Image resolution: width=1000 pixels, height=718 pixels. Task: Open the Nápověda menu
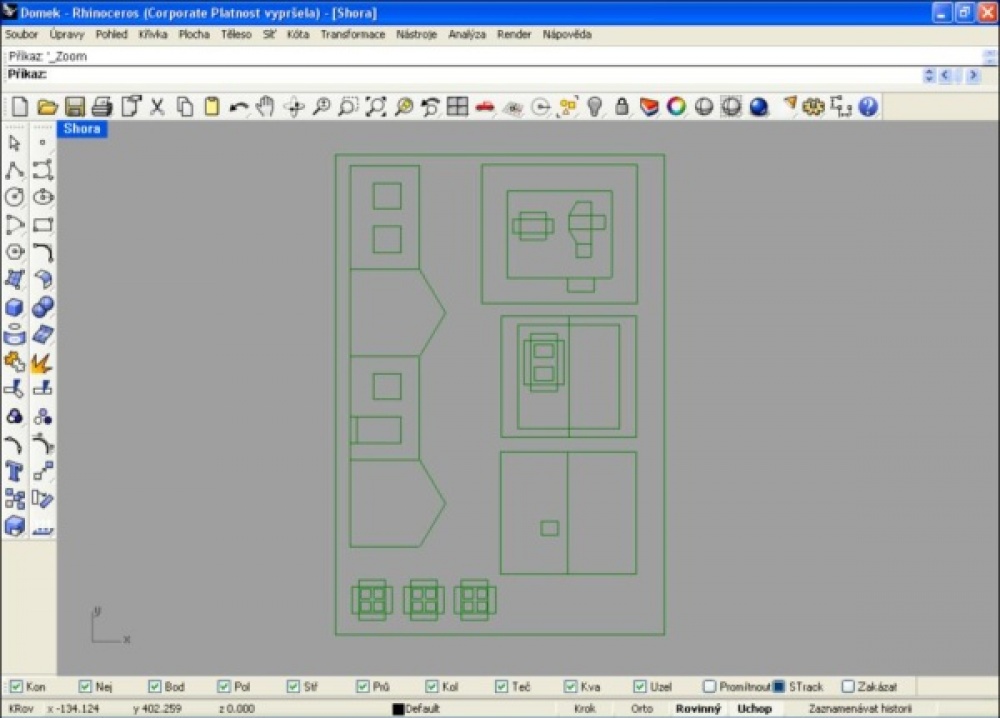pos(567,34)
